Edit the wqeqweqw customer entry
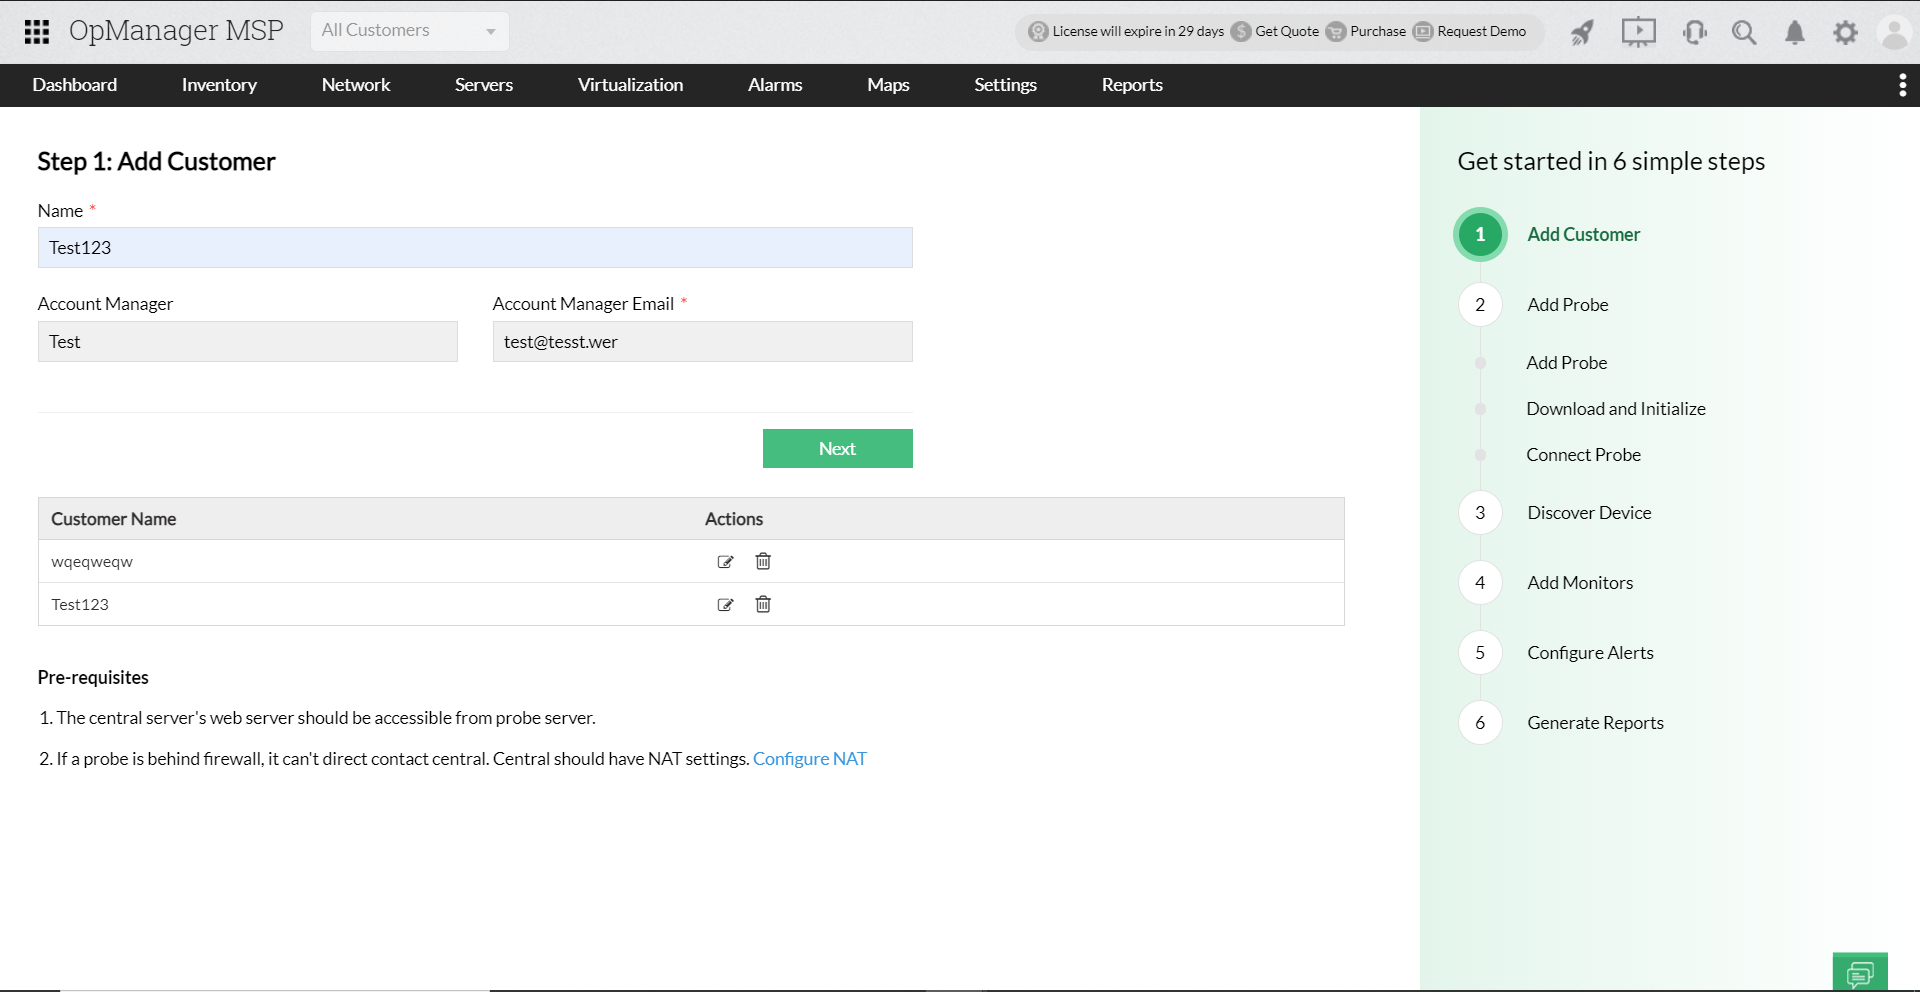This screenshot has width=1920, height=992. coord(726,561)
